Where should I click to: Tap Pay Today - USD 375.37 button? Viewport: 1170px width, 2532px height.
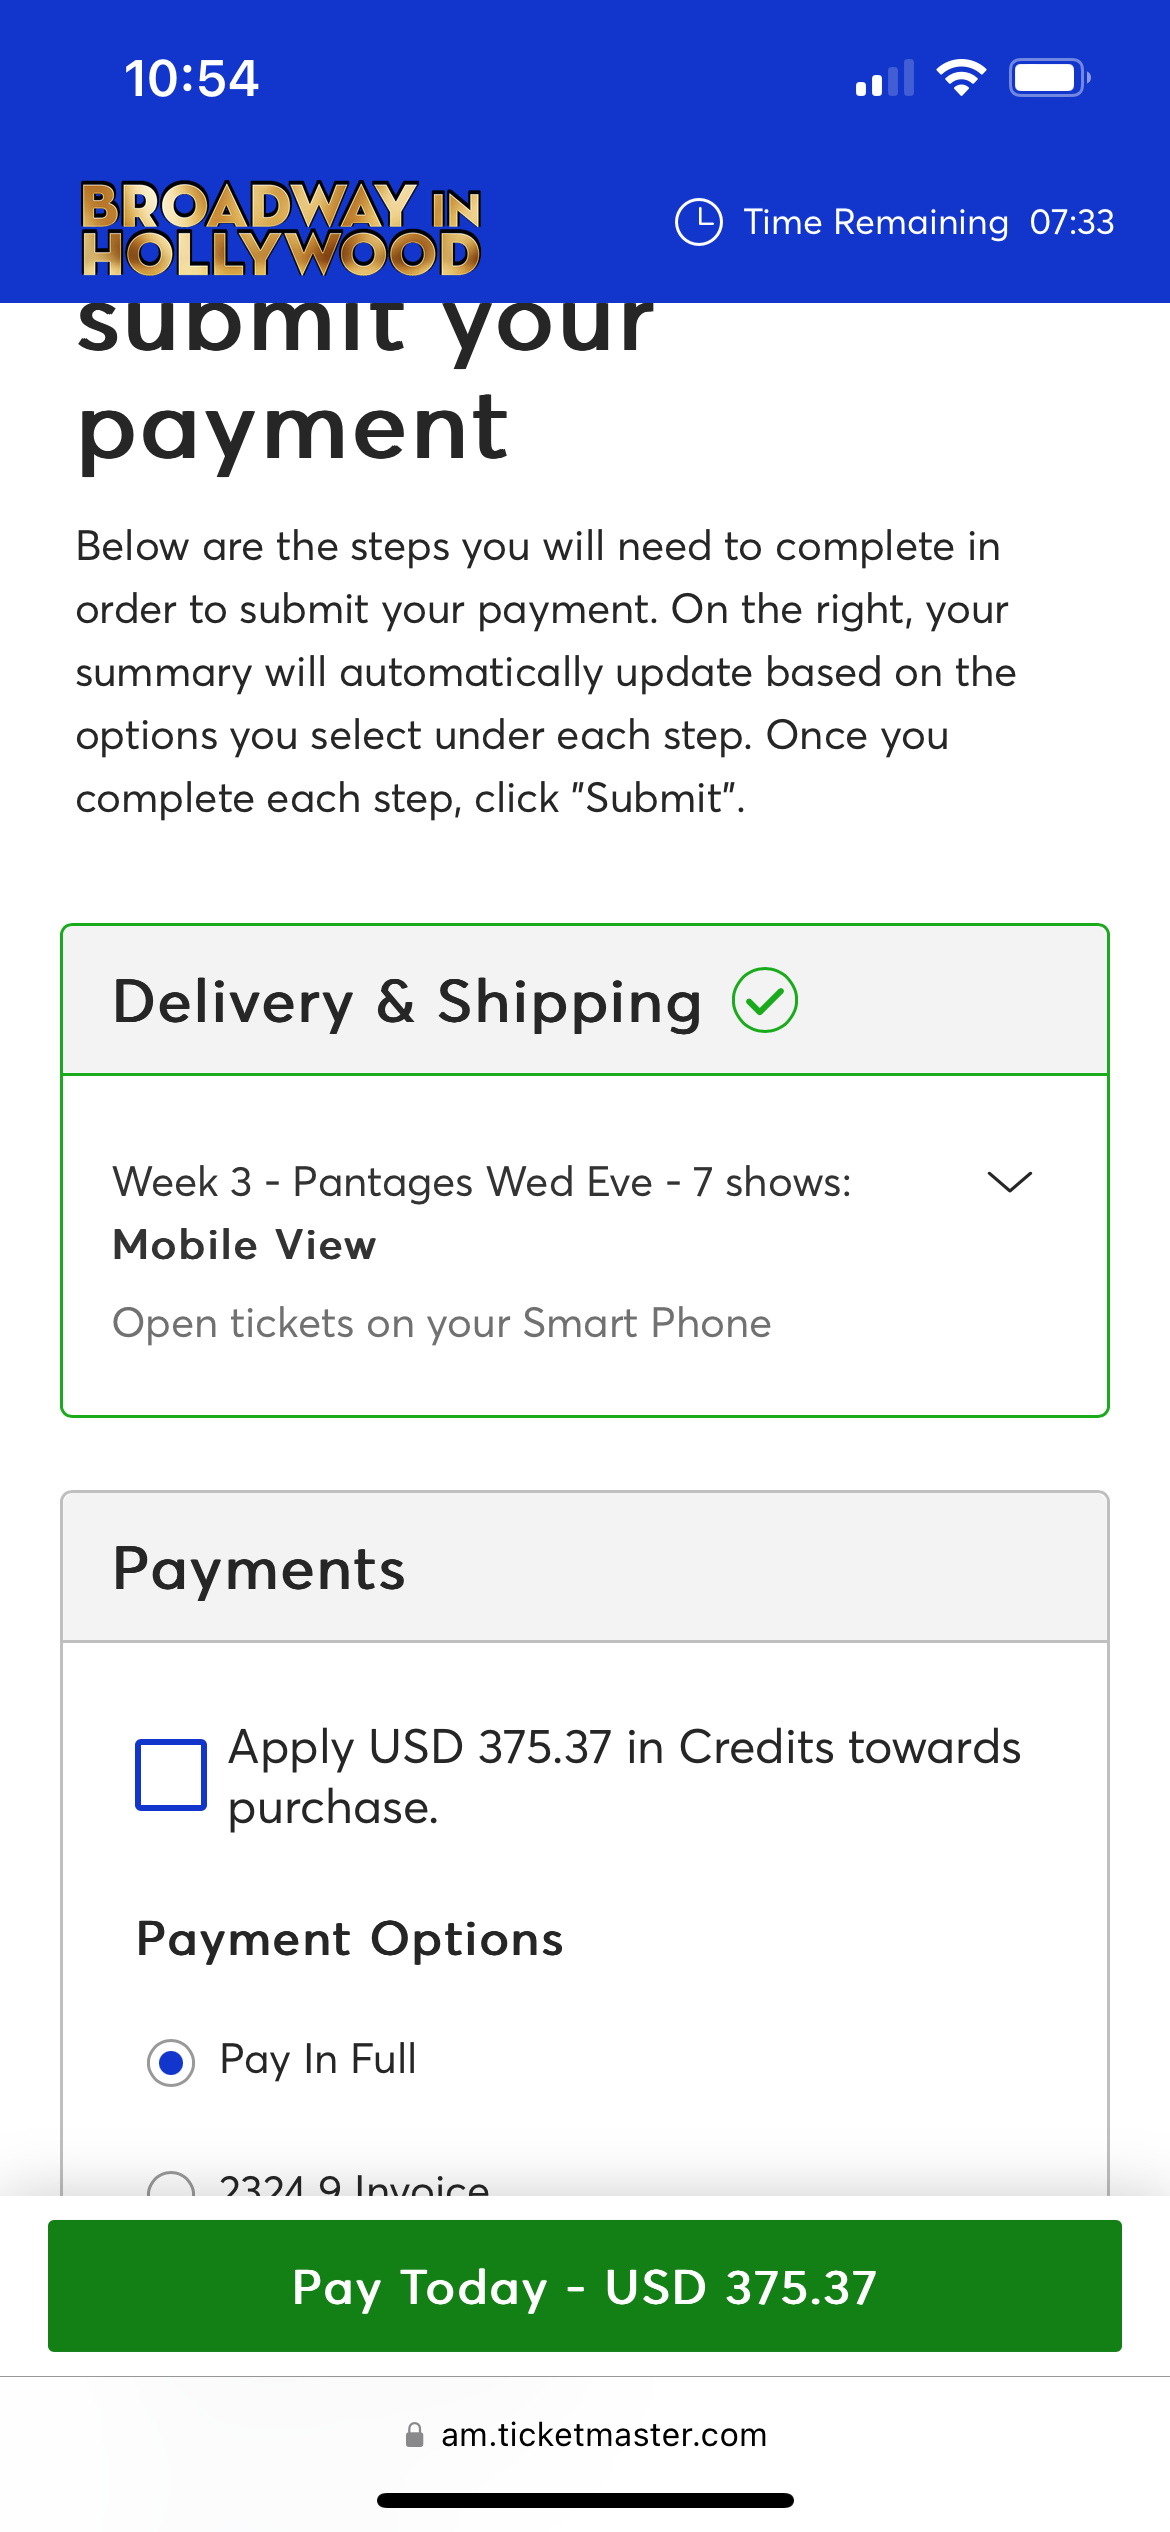(x=585, y=2286)
